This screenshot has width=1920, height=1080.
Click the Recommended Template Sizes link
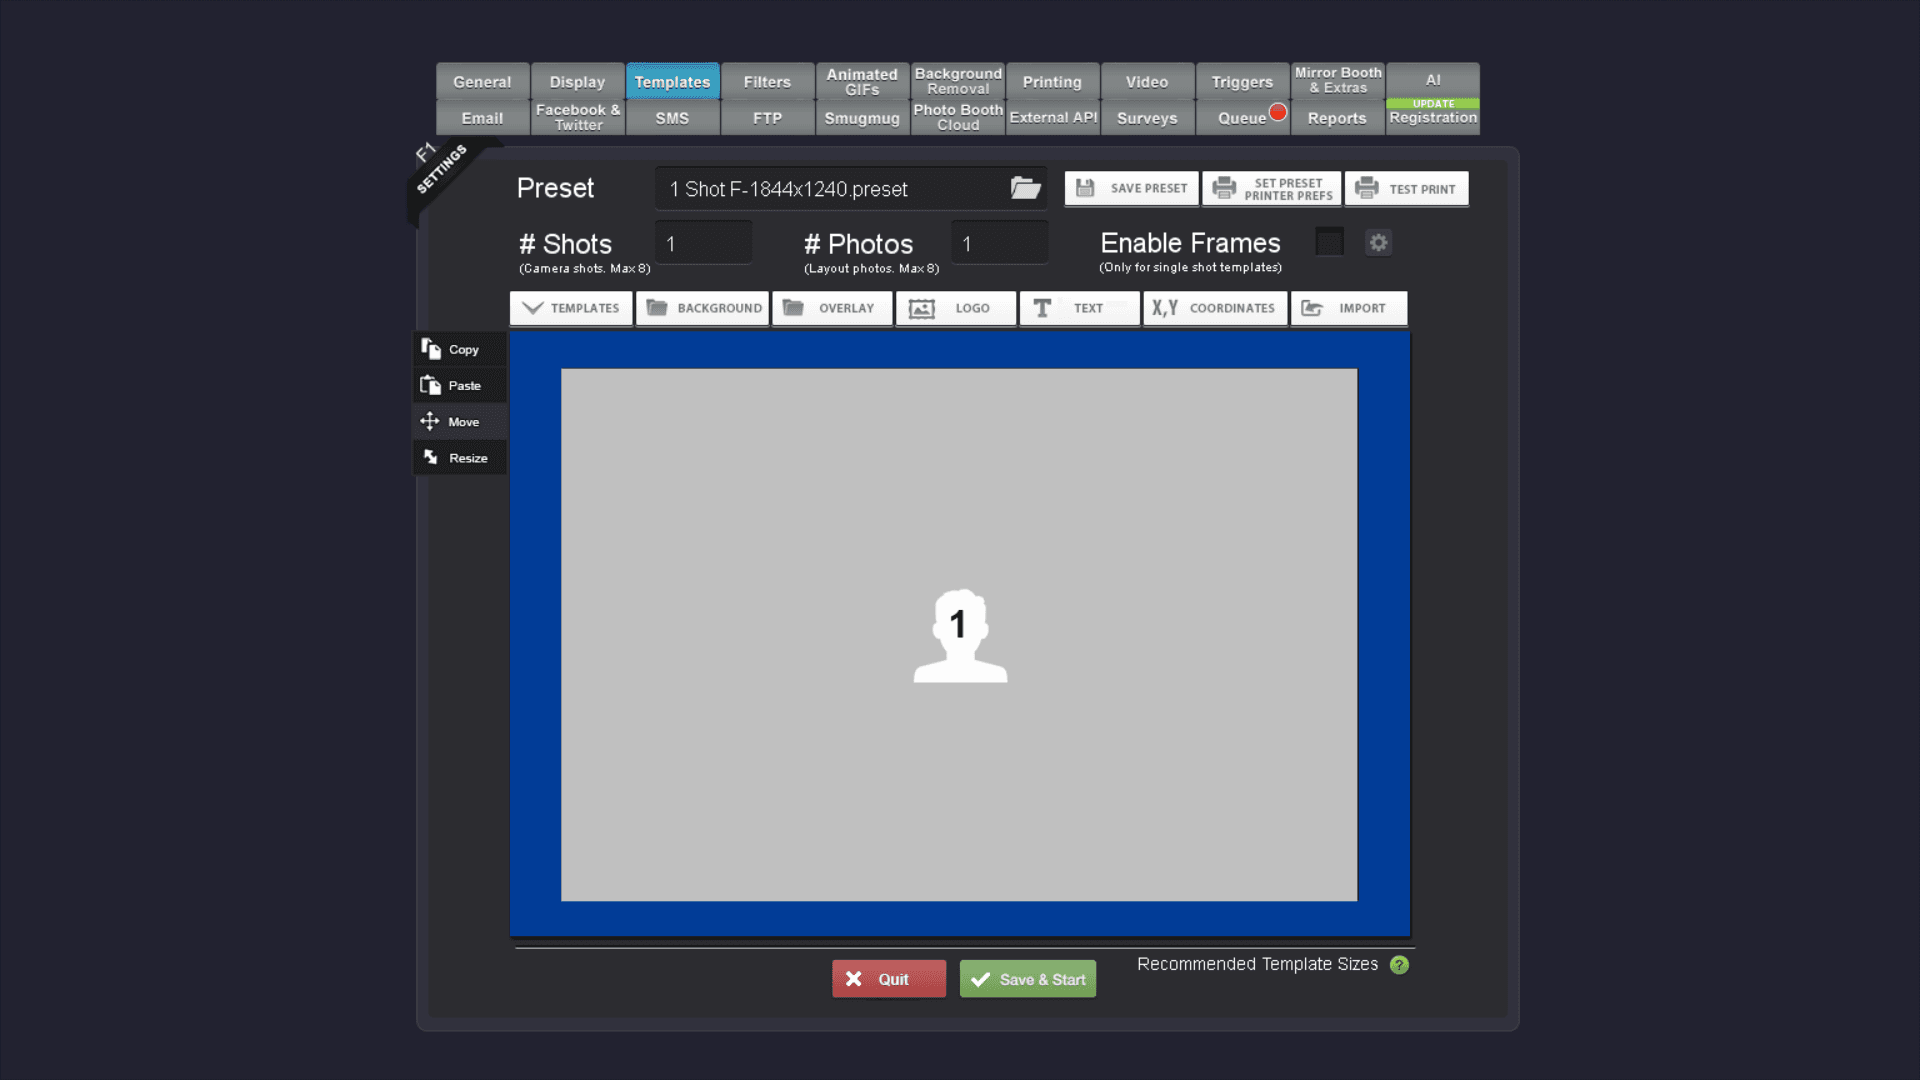coord(1257,964)
